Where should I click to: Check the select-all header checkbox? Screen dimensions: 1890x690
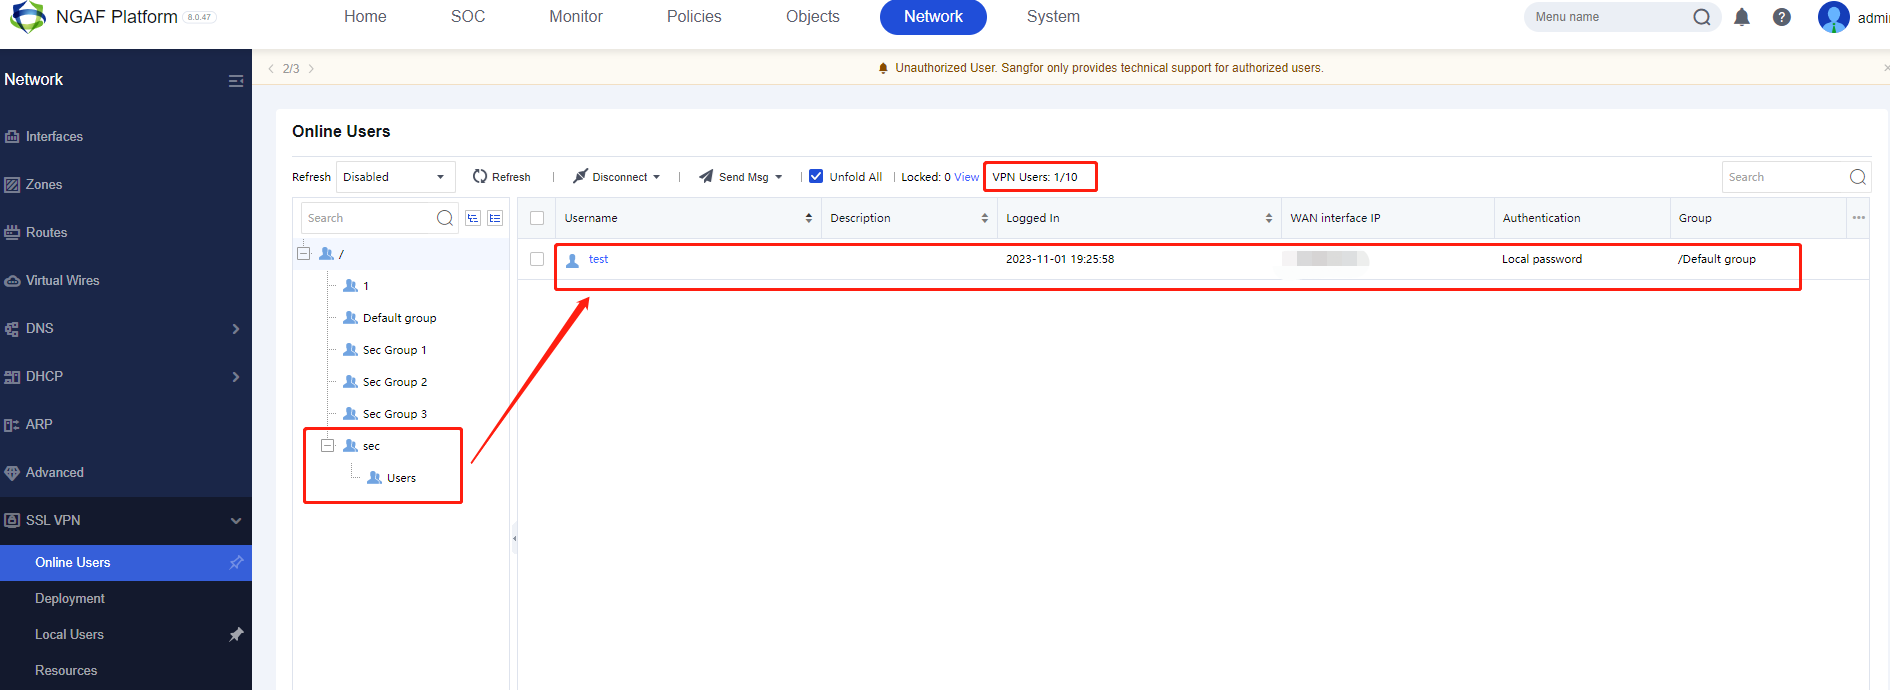click(x=537, y=218)
